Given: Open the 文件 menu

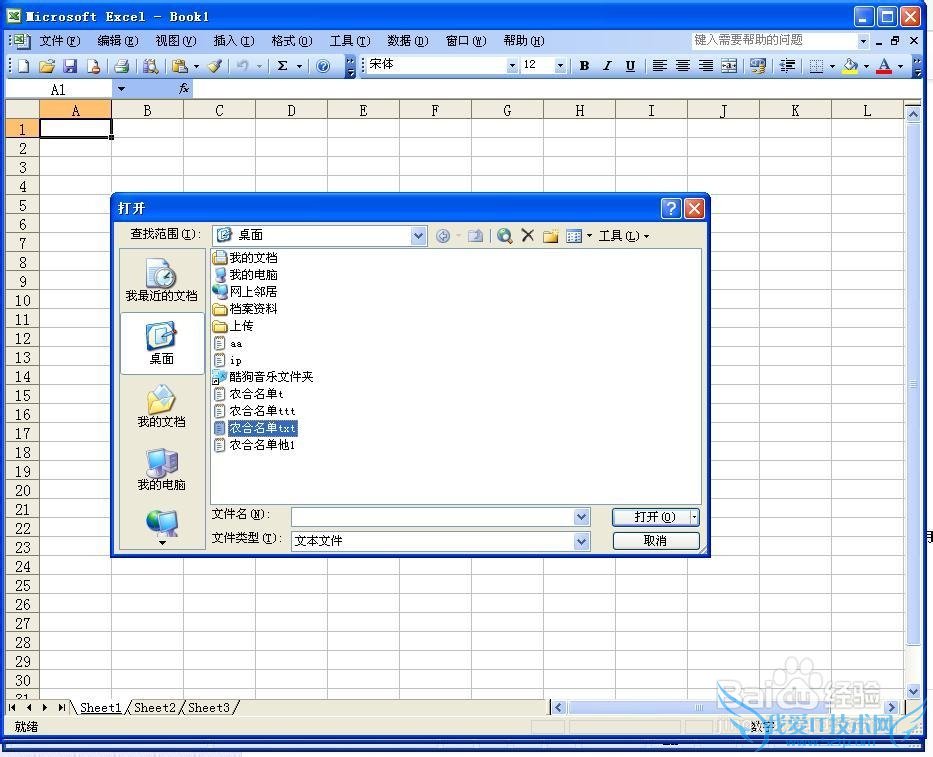Looking at the screenshot, I should tap(60, 41).
